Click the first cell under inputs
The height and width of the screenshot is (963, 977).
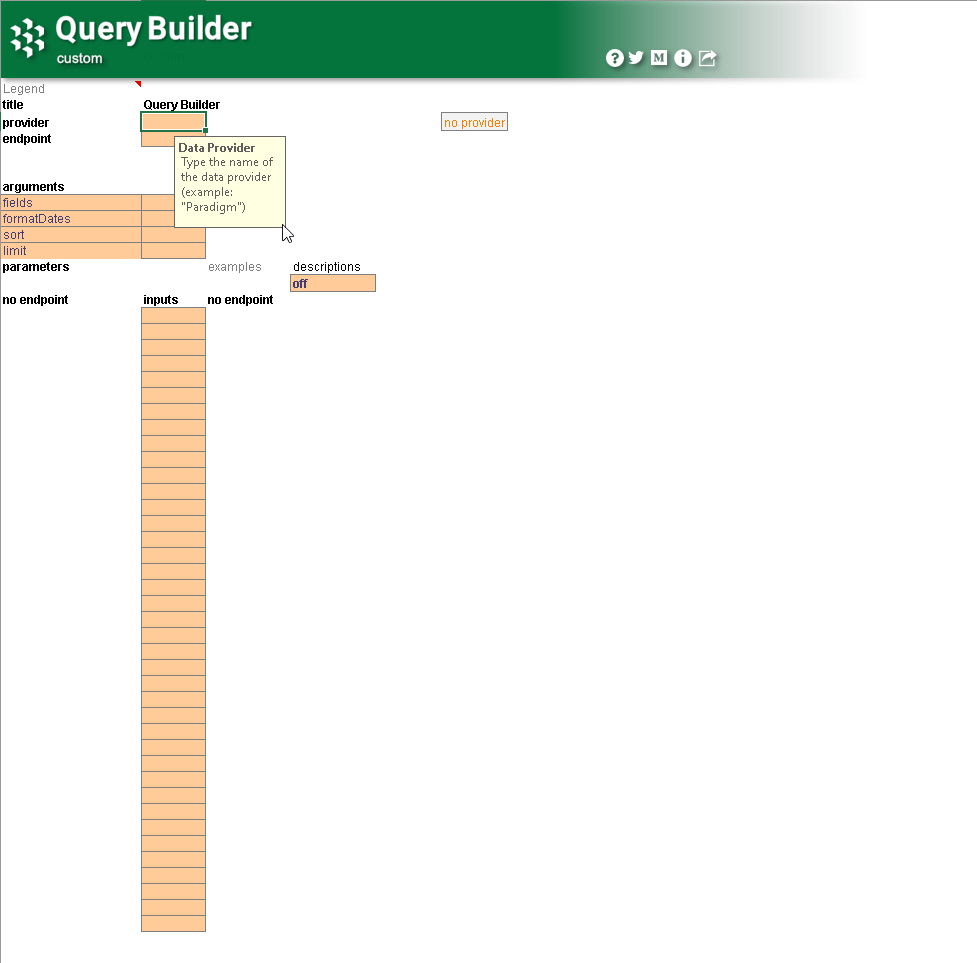click(x=173, y=315)
